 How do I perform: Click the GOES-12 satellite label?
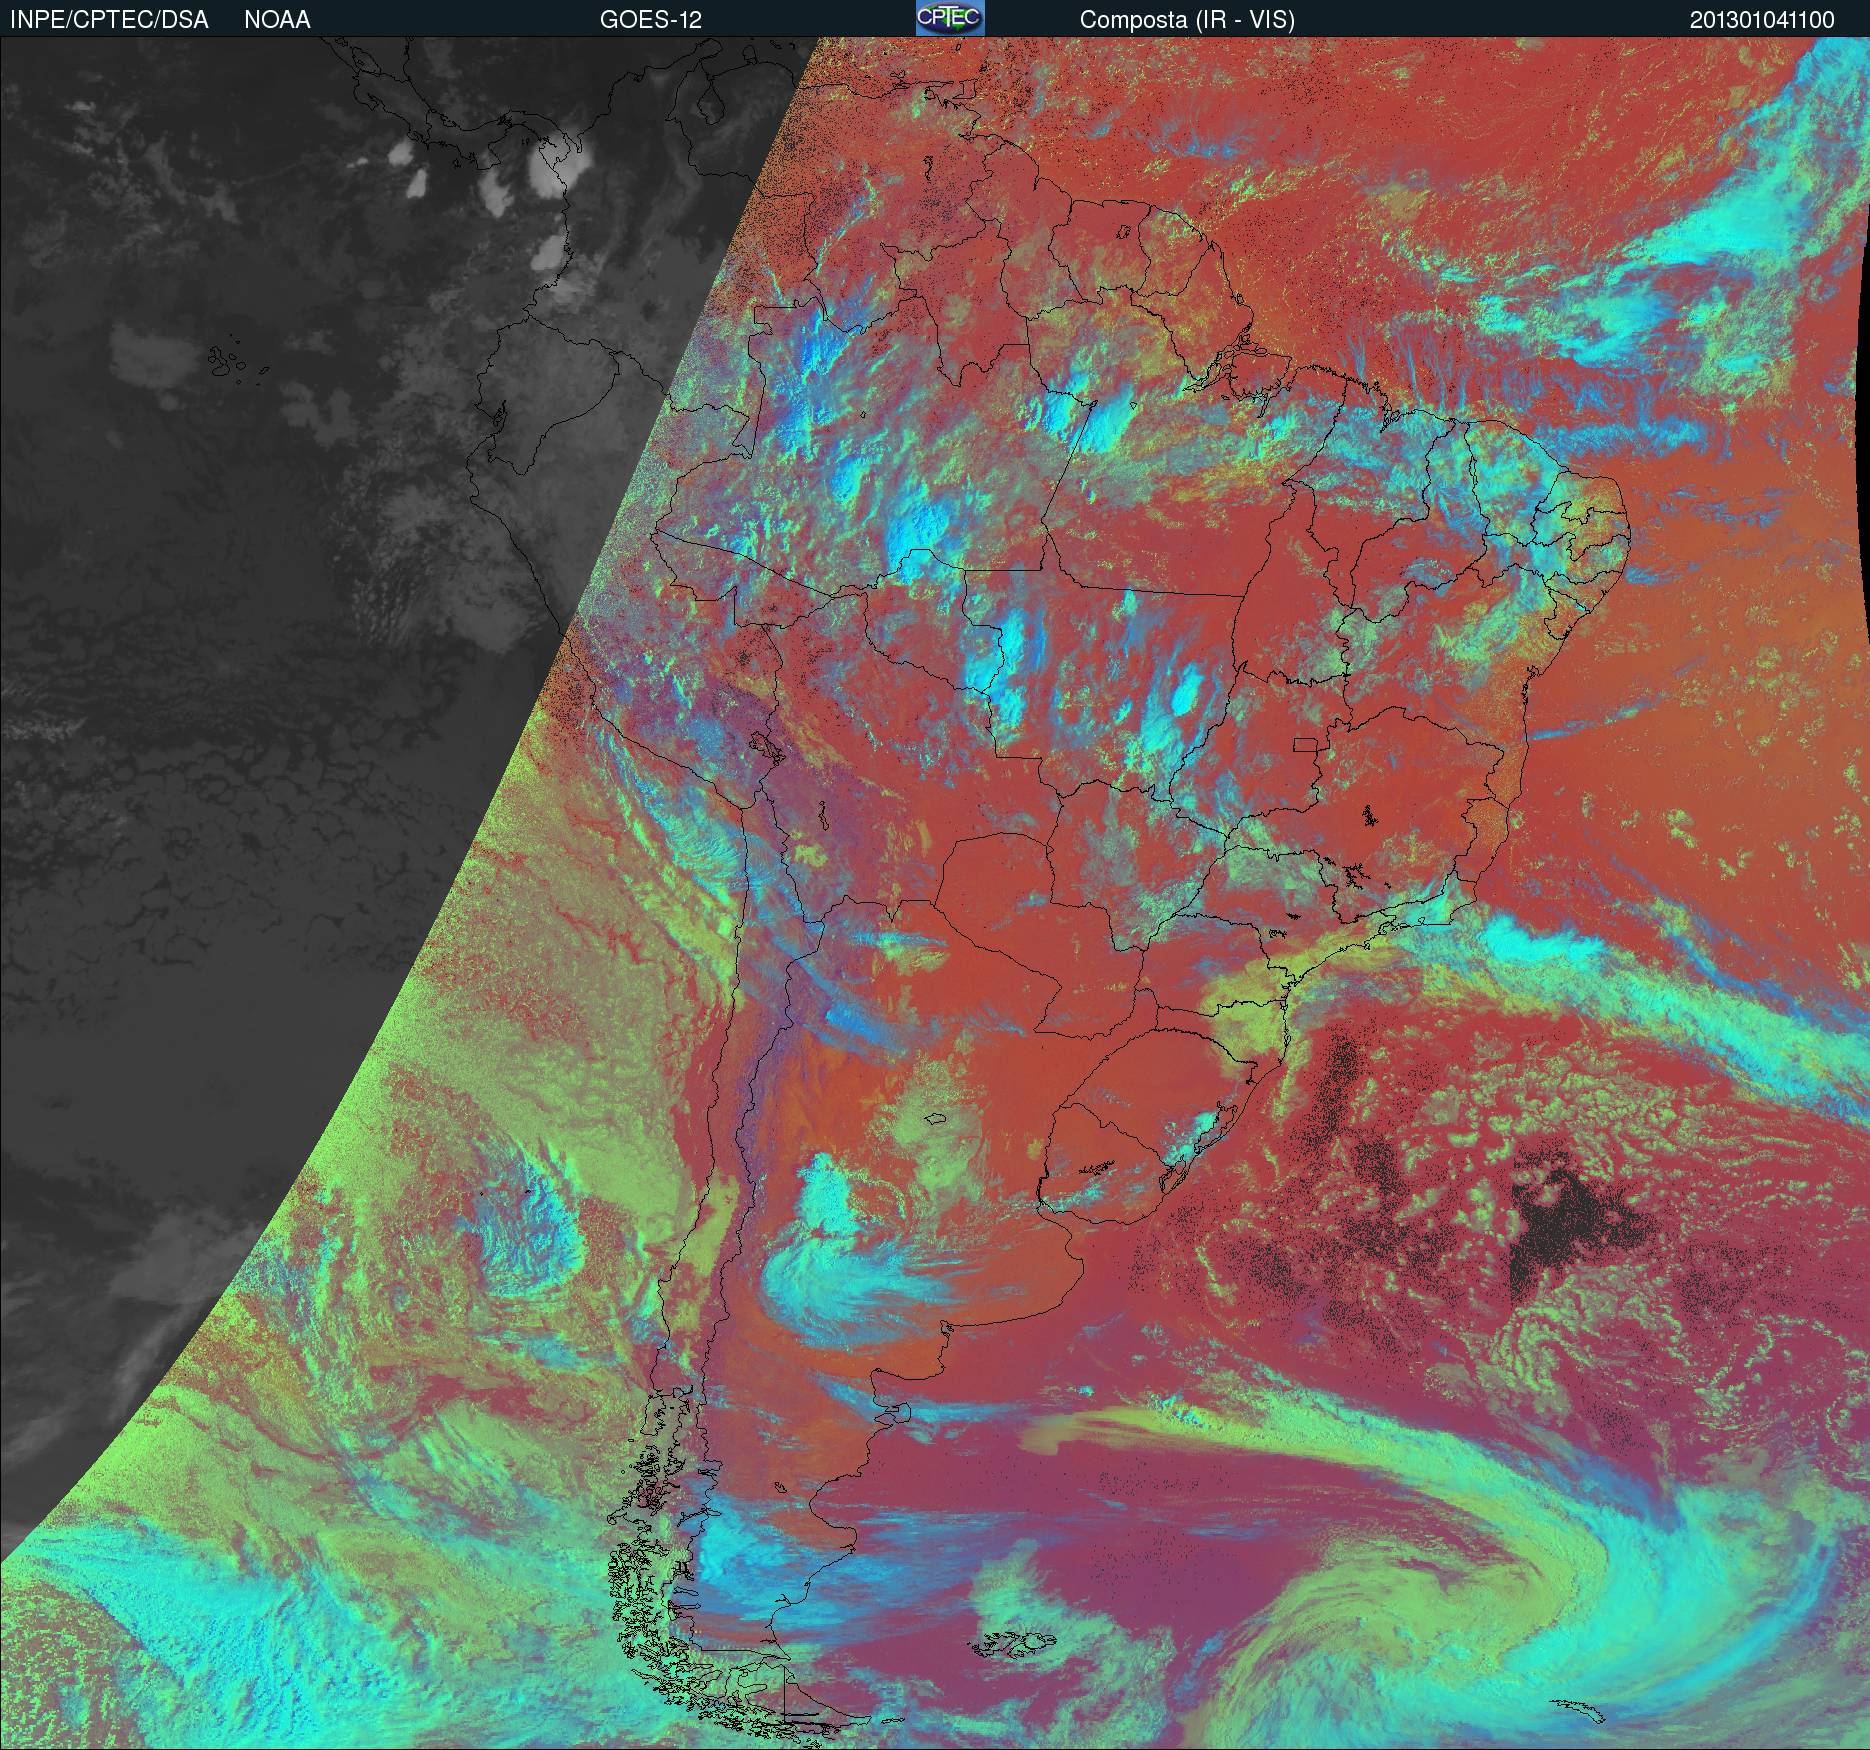point(651,20)
